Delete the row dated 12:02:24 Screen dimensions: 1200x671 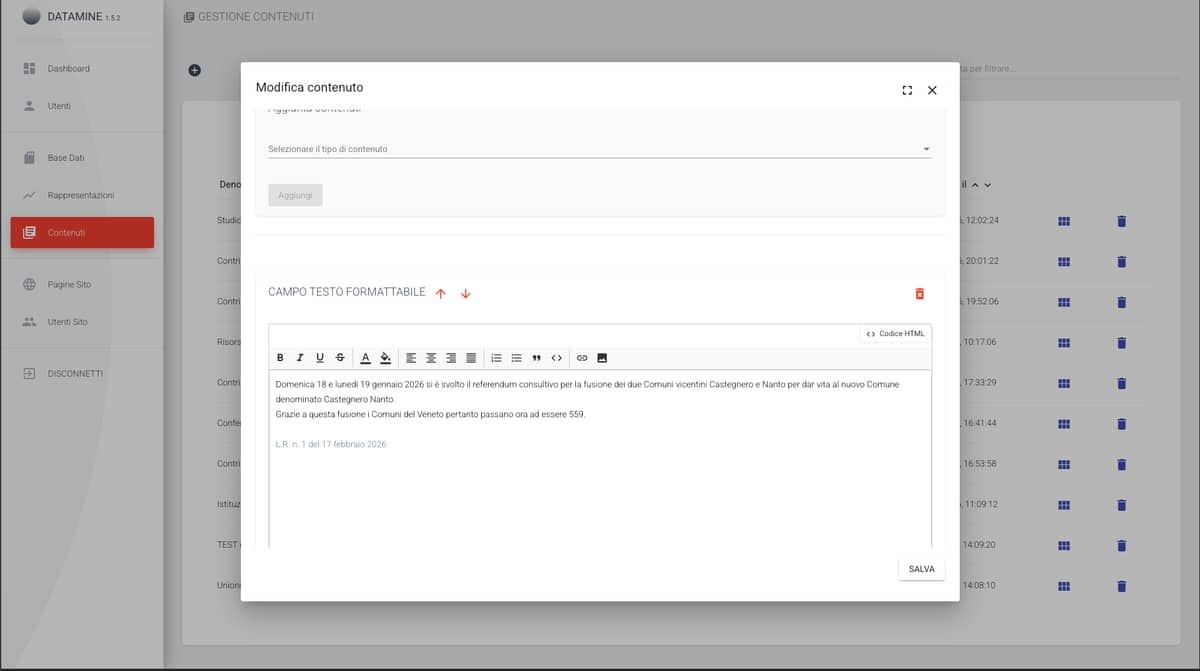1121,221
